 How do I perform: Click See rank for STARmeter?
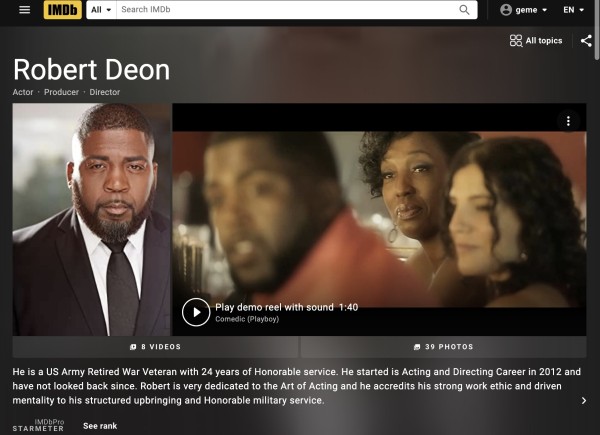pyautogui.click(x=100, y=426)
